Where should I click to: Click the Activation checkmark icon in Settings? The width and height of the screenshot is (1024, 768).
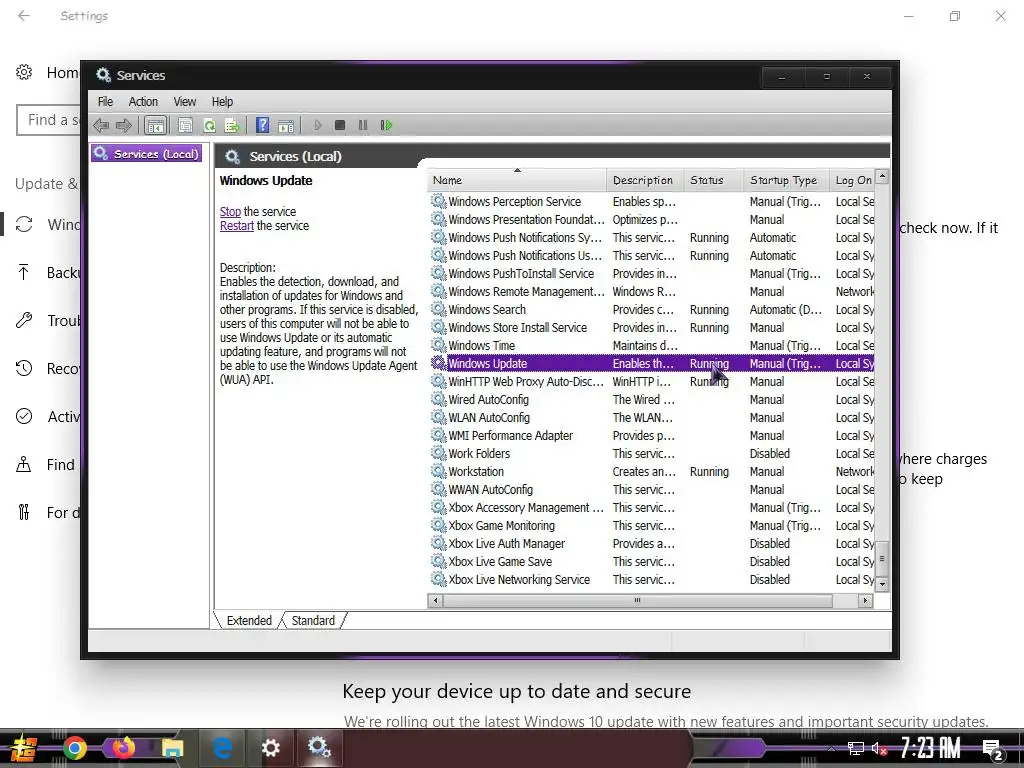(24, 416)
